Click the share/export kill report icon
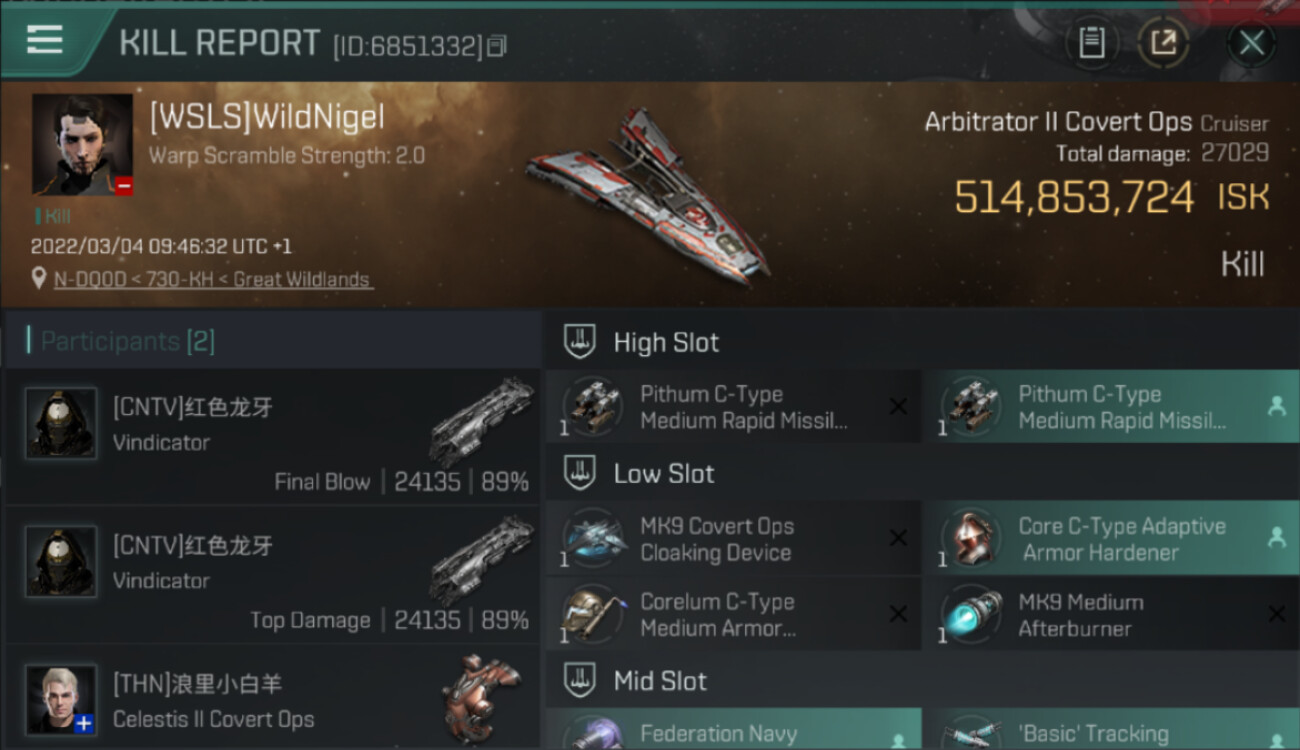This screenshot has width=1300, height=750. tap(1163, 42)
